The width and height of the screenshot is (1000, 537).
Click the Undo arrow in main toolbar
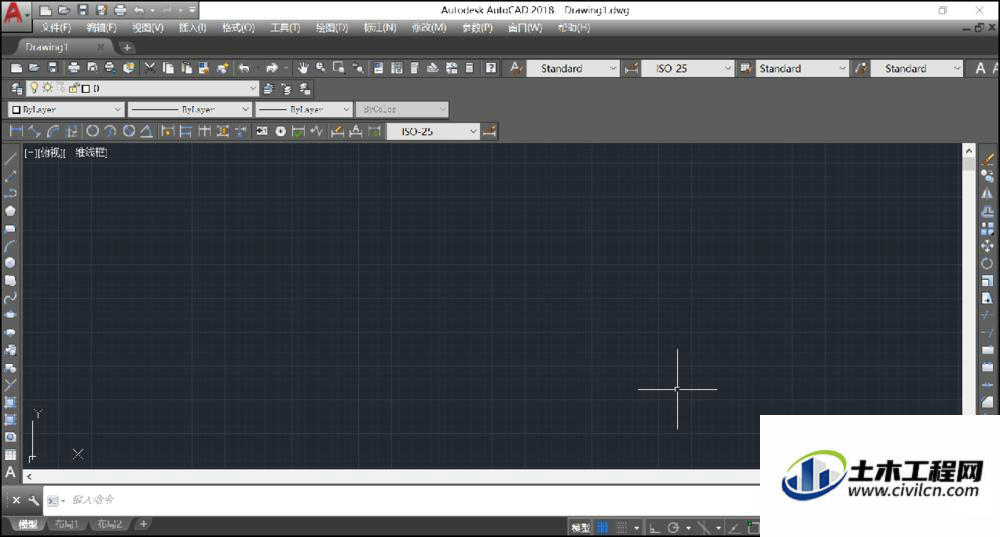(x=244, y=68)
